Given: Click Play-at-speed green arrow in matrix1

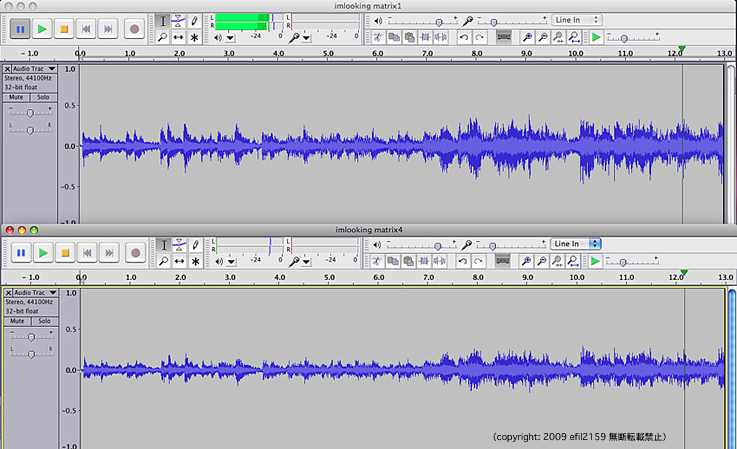Looking at the screenshot, I should [x=596, y=37].
